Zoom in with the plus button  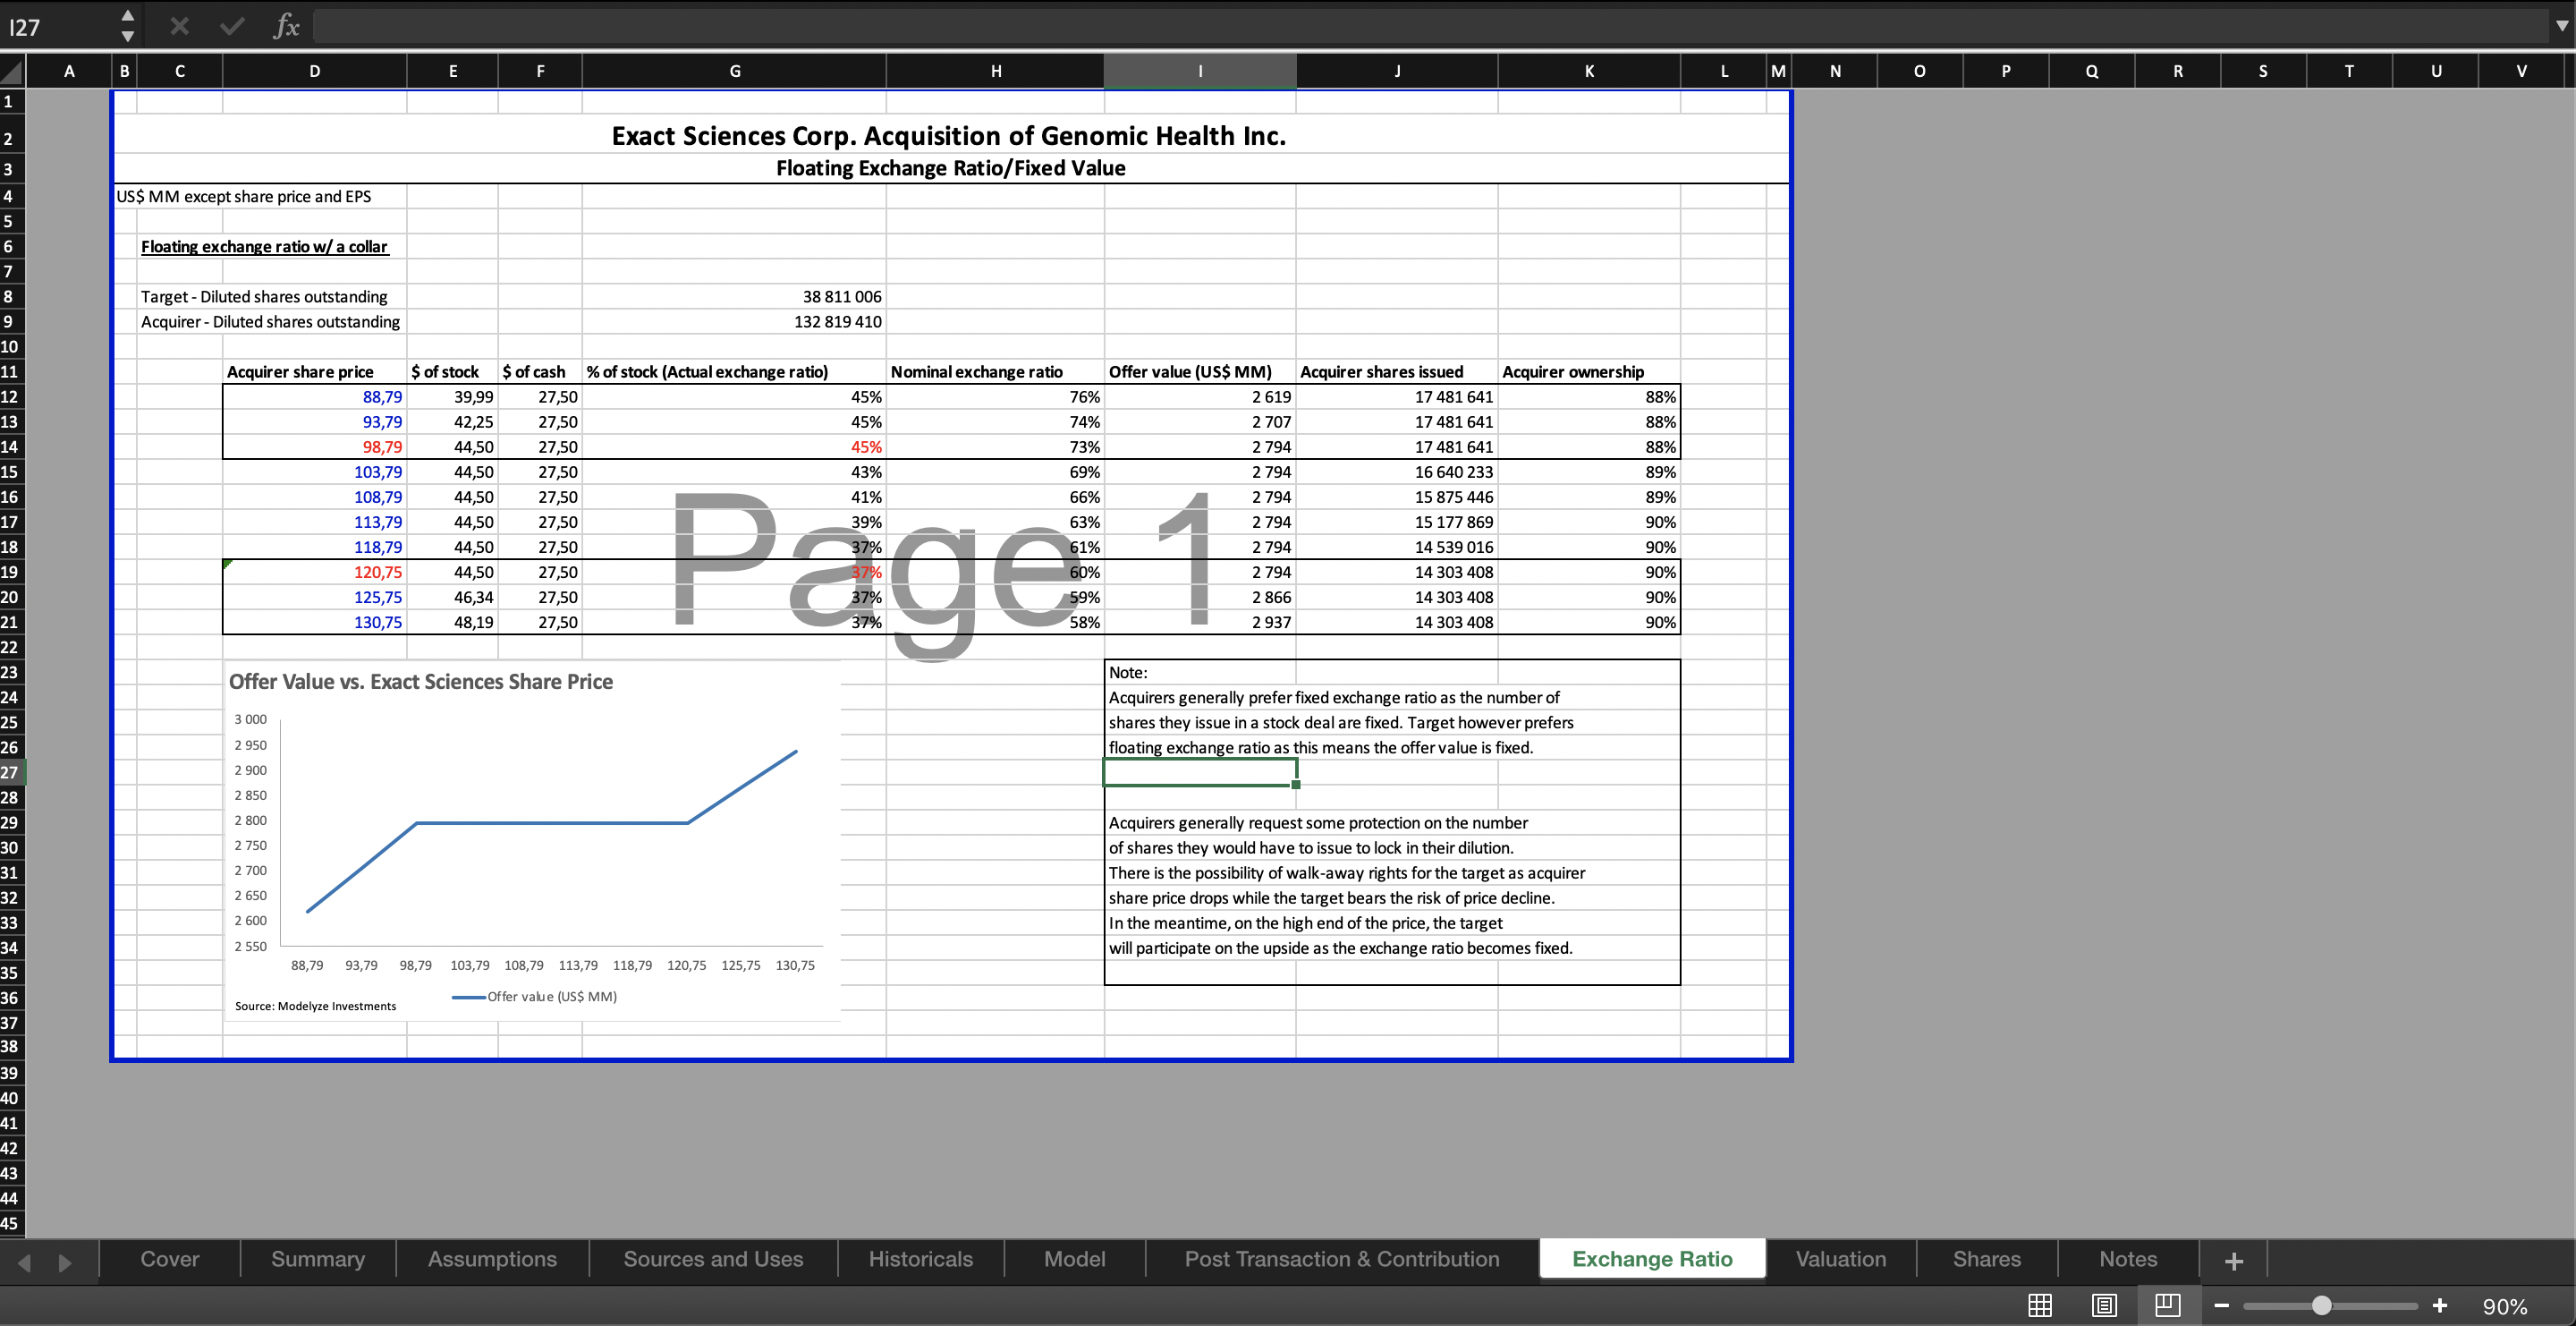[2440, 1305]
